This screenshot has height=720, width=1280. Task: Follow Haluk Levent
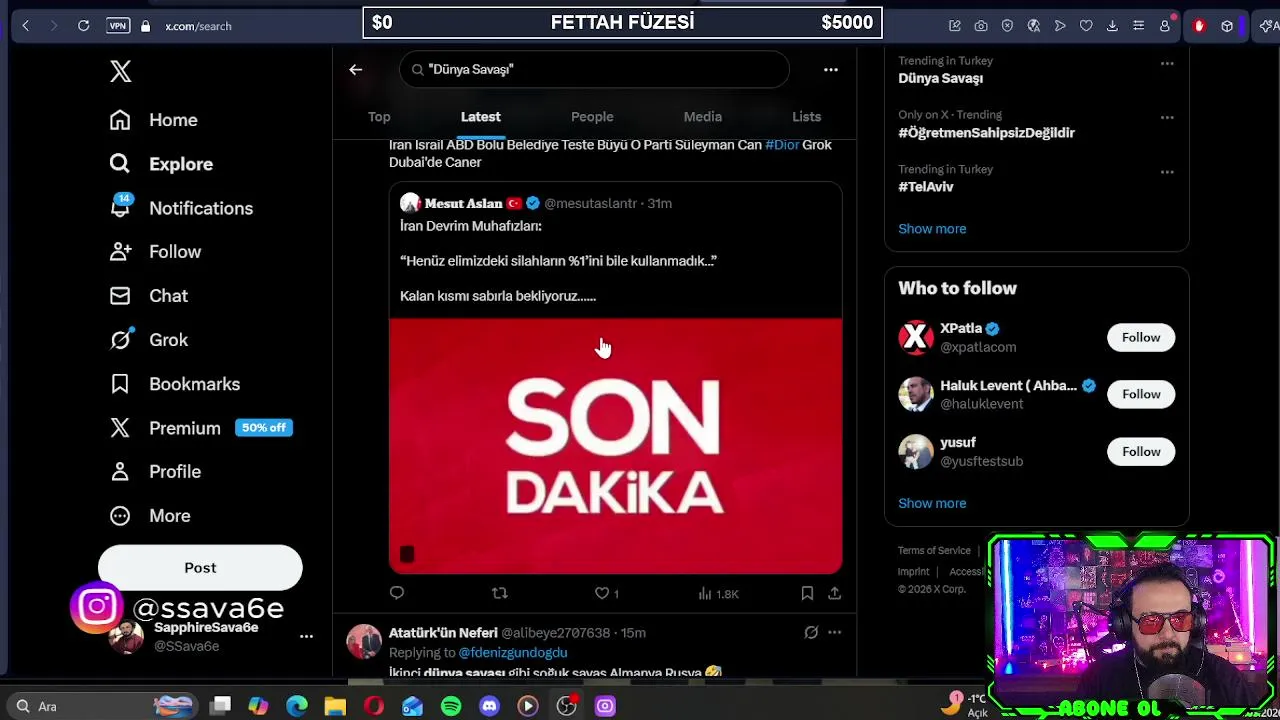1141,394
